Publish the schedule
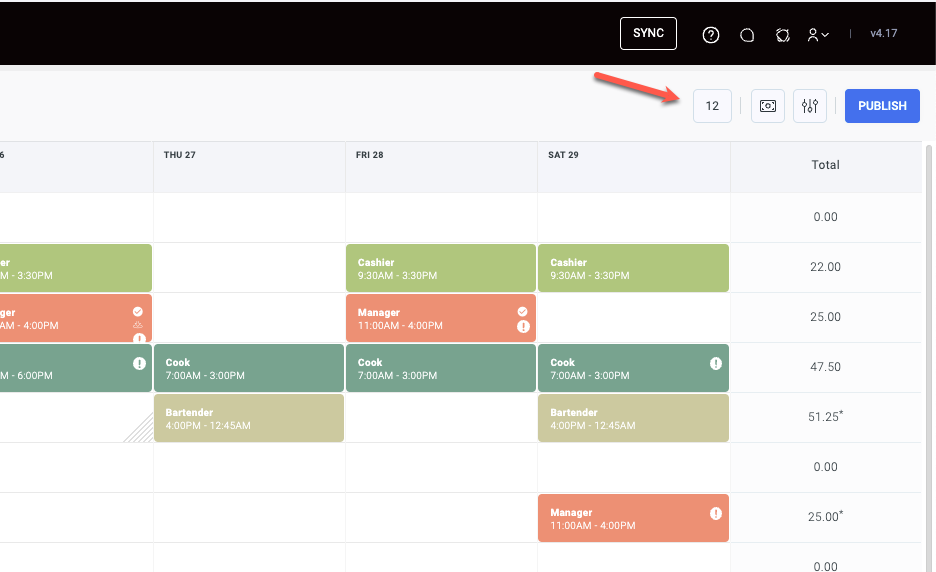 coord(882,106)
